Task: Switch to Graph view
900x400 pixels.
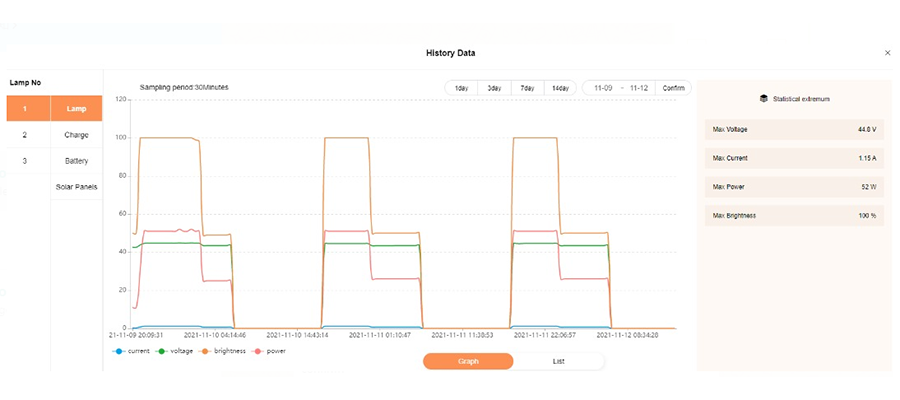Action: [x=468, y=361]
